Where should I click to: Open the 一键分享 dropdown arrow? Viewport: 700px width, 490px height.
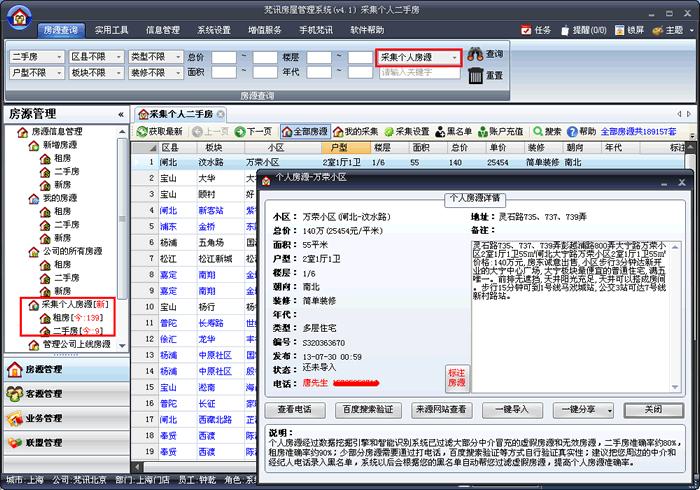pyautogui.click(x=610, y=410)
